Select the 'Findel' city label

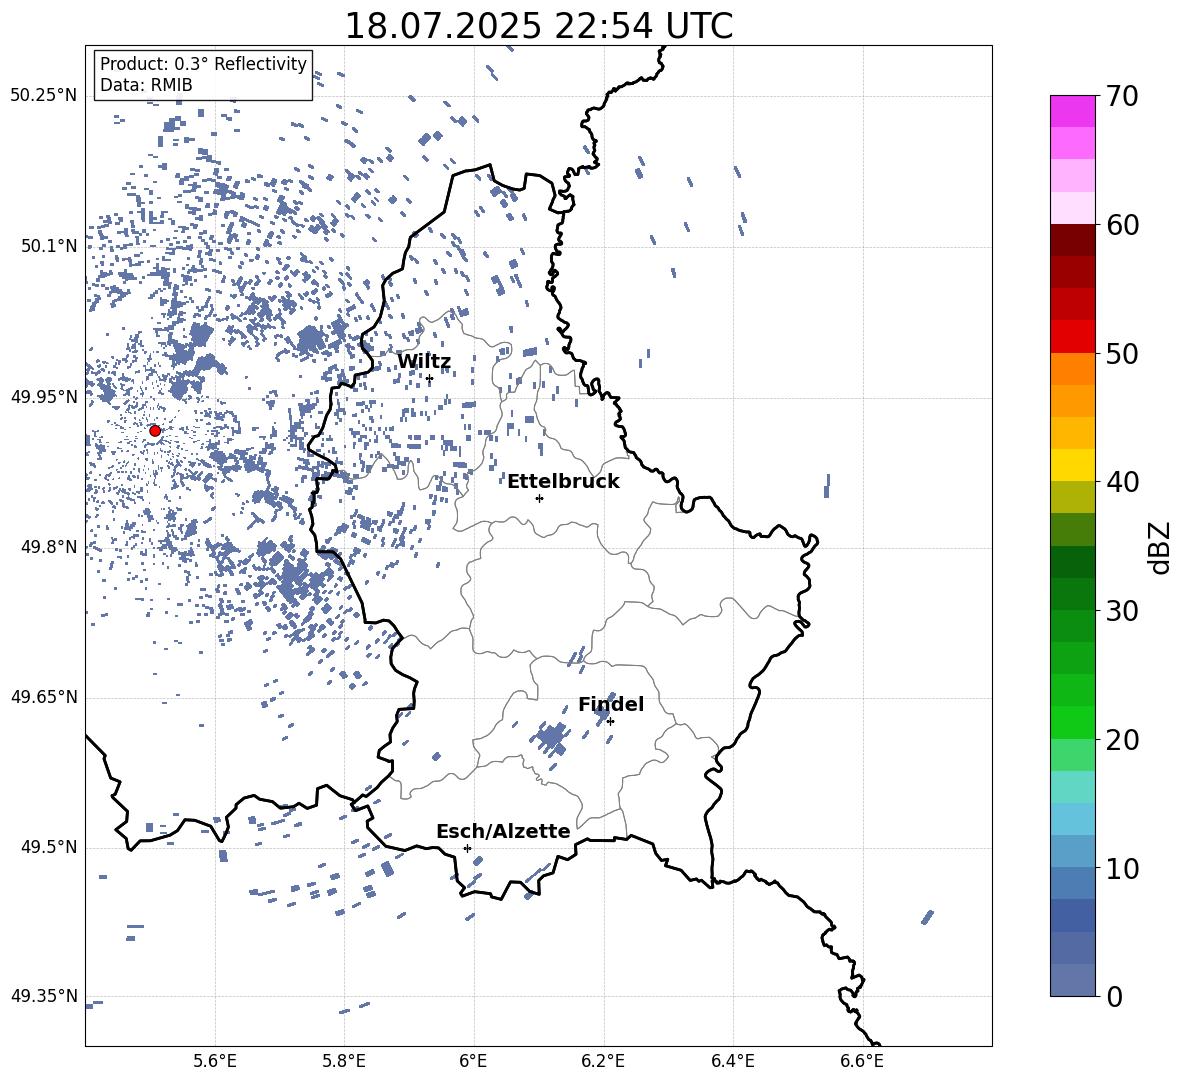(611, 704)
